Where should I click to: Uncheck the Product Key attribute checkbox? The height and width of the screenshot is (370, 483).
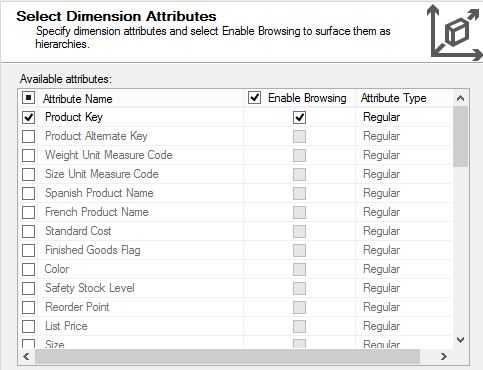pyautogui.click(x=28, y=117)
